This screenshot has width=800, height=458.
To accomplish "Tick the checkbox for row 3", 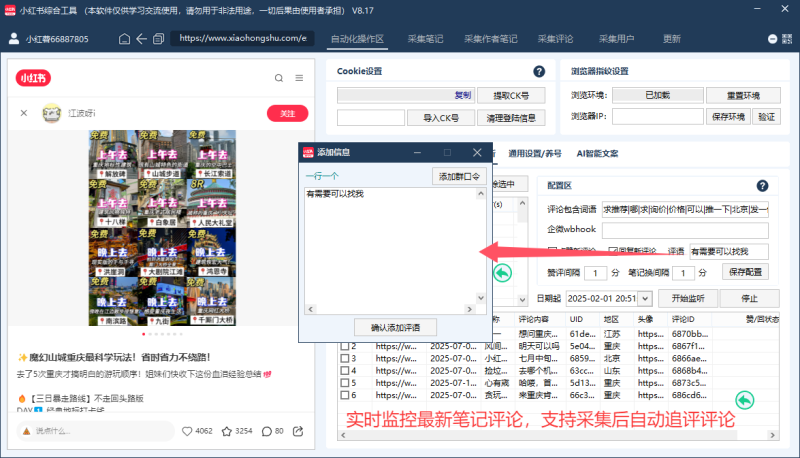I will [x=345, y=359].
